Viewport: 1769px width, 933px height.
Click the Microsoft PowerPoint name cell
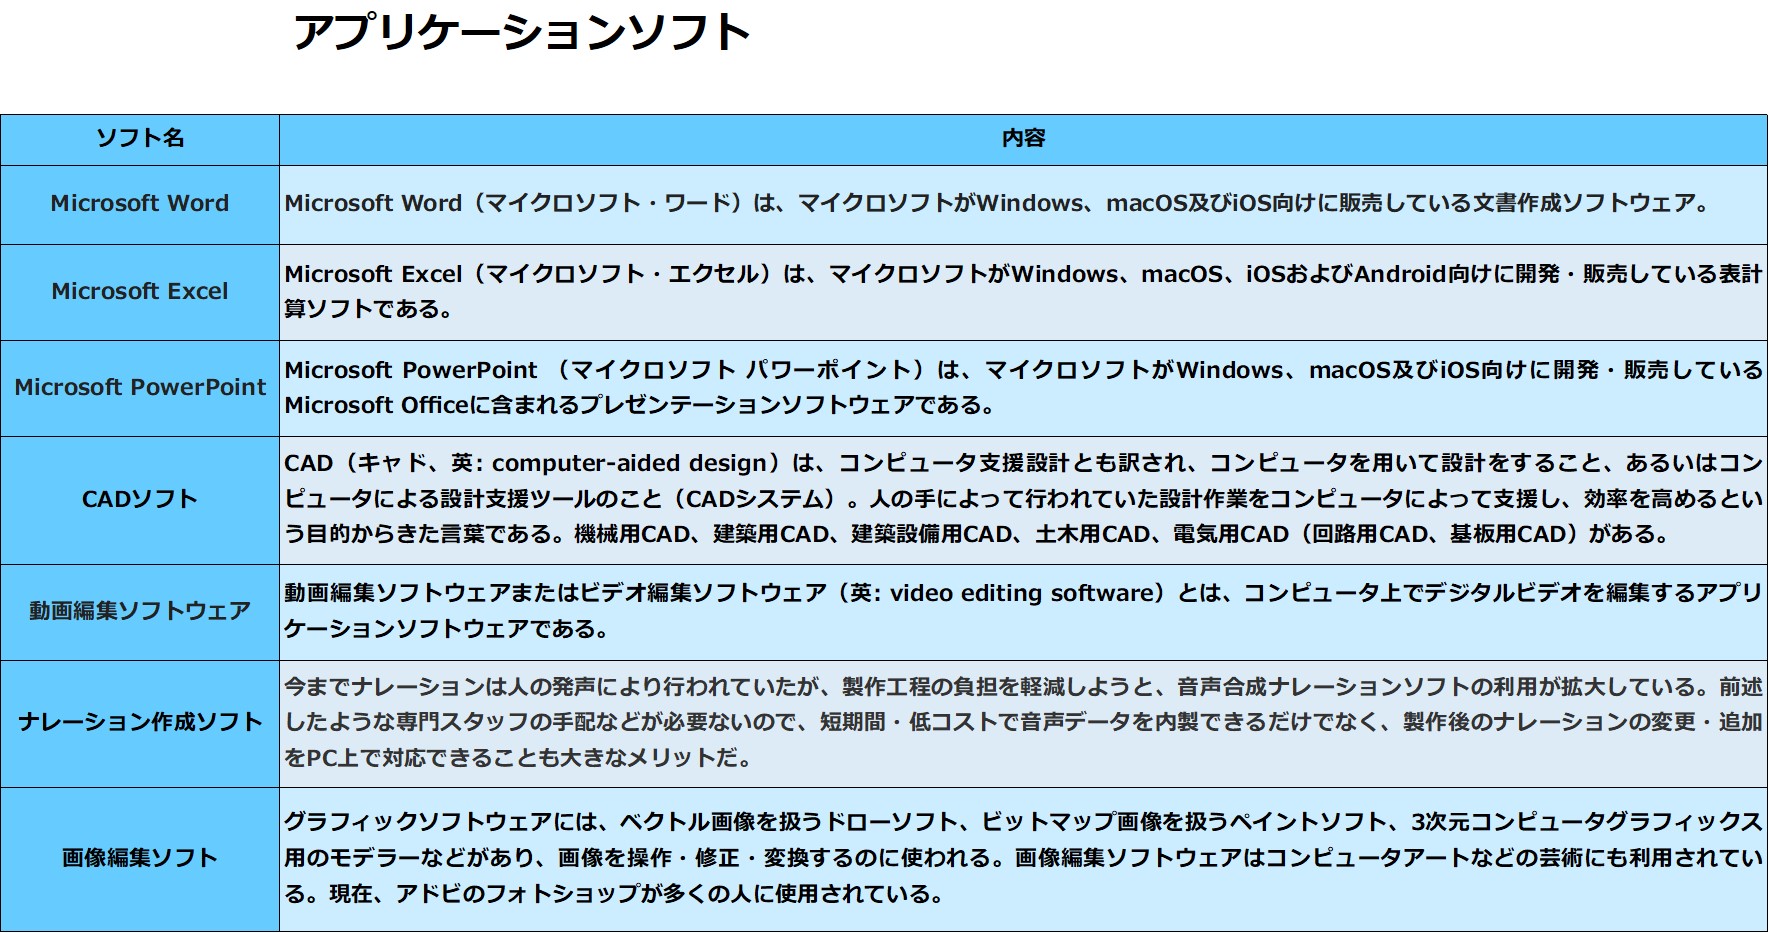click(x=140, y=388)
